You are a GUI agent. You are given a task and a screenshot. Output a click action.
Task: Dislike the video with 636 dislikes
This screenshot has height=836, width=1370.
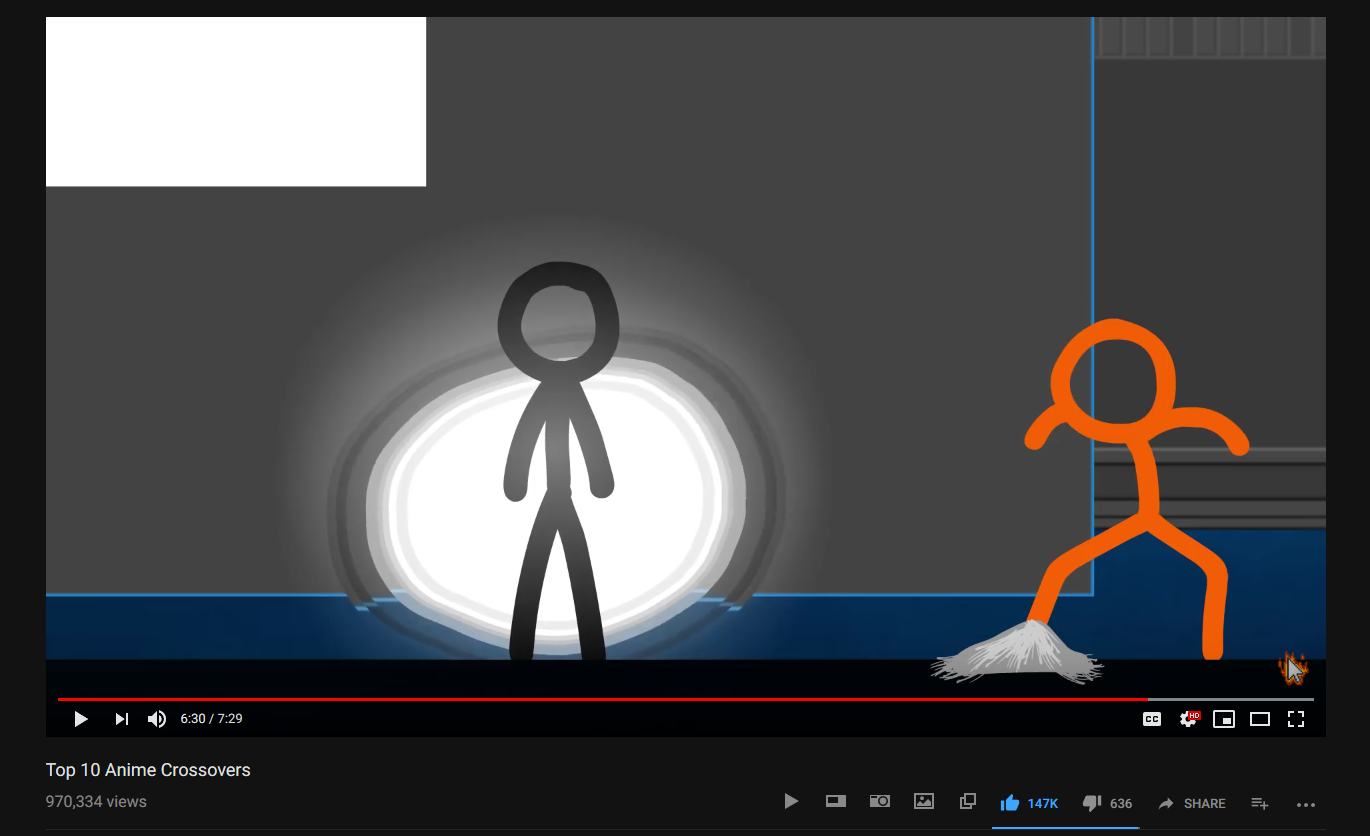point(1092,803)
